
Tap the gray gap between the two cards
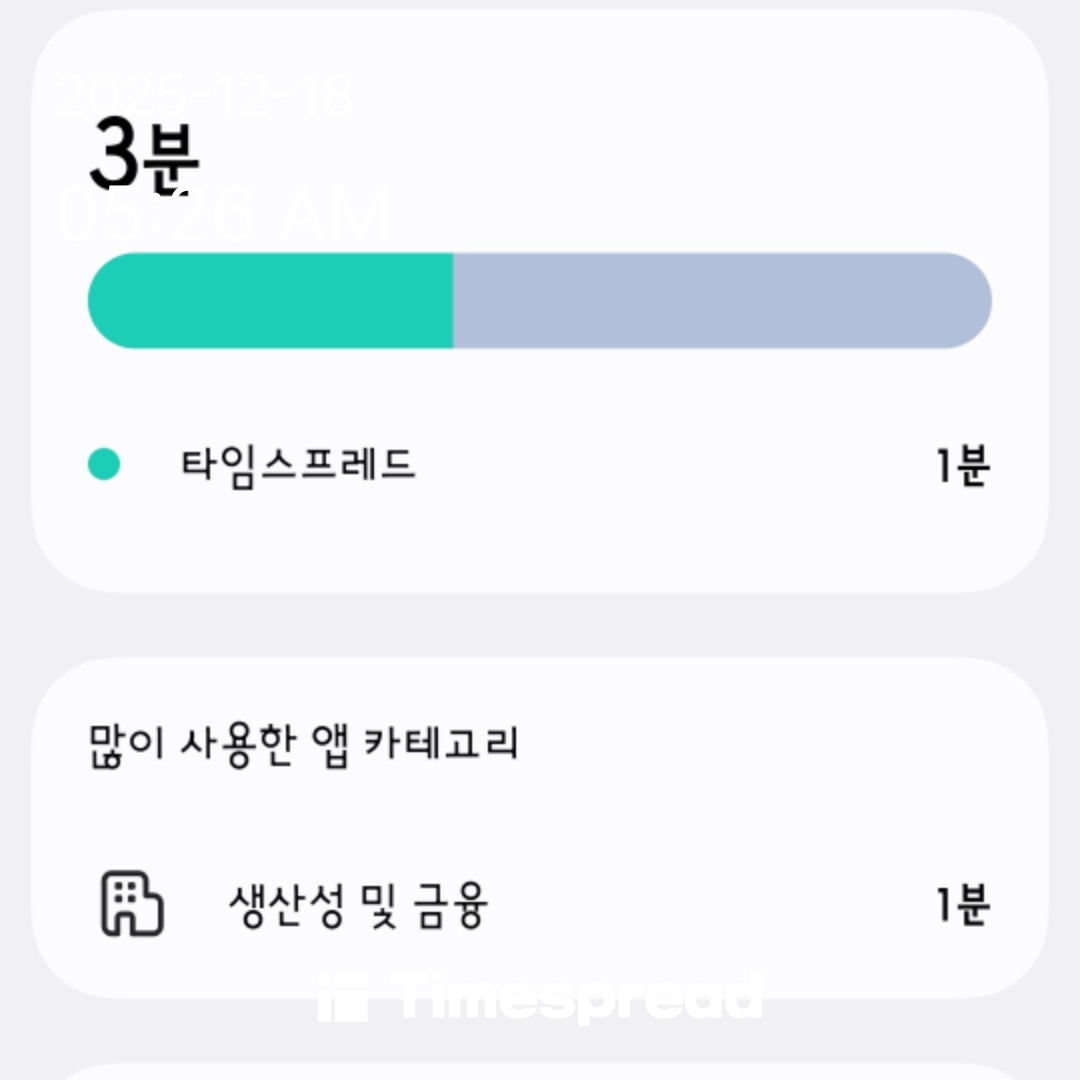[540, 625]
